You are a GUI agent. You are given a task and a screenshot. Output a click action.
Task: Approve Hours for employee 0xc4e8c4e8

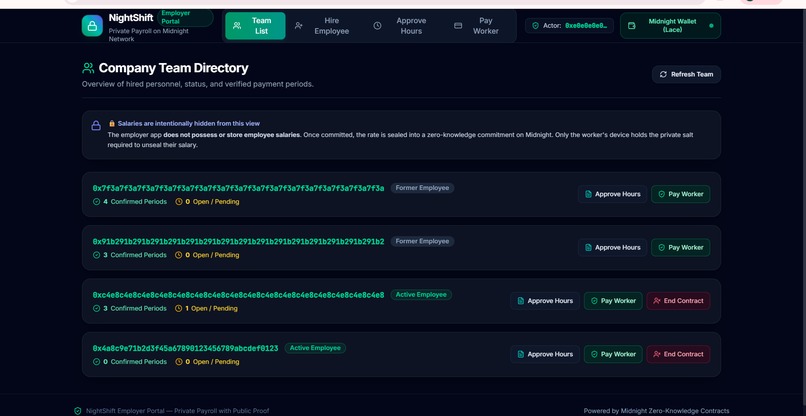tap(545, 301)
